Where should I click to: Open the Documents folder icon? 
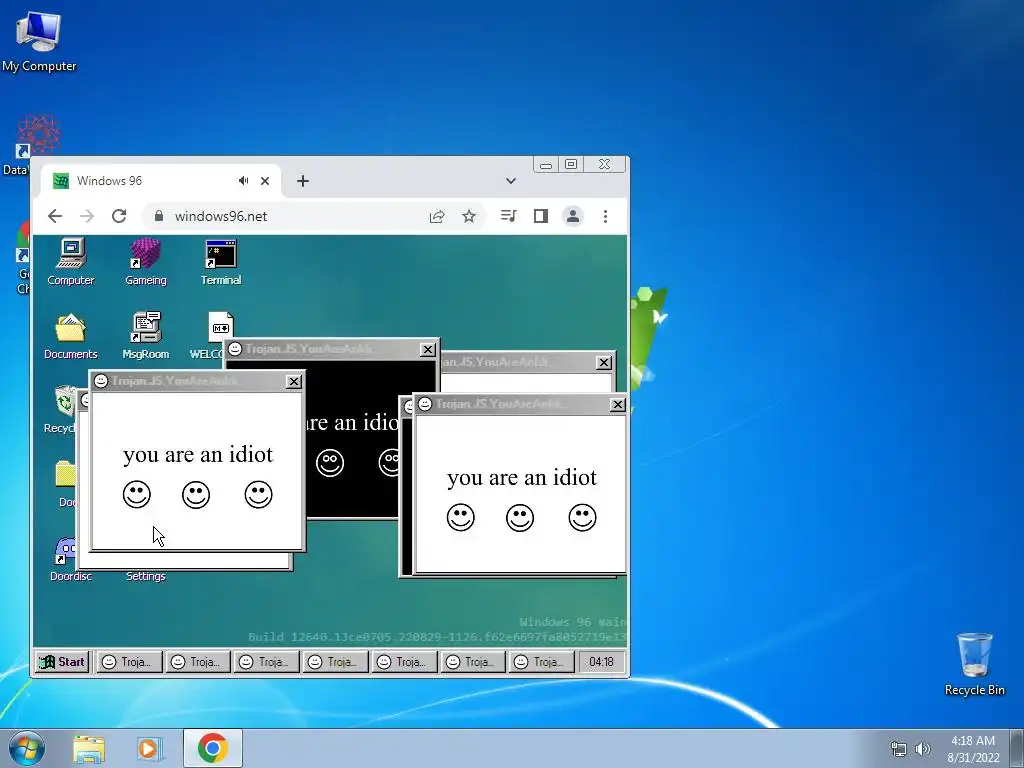71,336
